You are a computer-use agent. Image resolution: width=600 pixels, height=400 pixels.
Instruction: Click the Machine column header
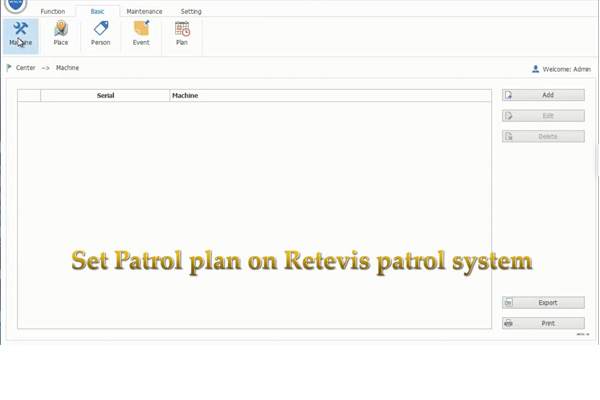coord(331,96)
